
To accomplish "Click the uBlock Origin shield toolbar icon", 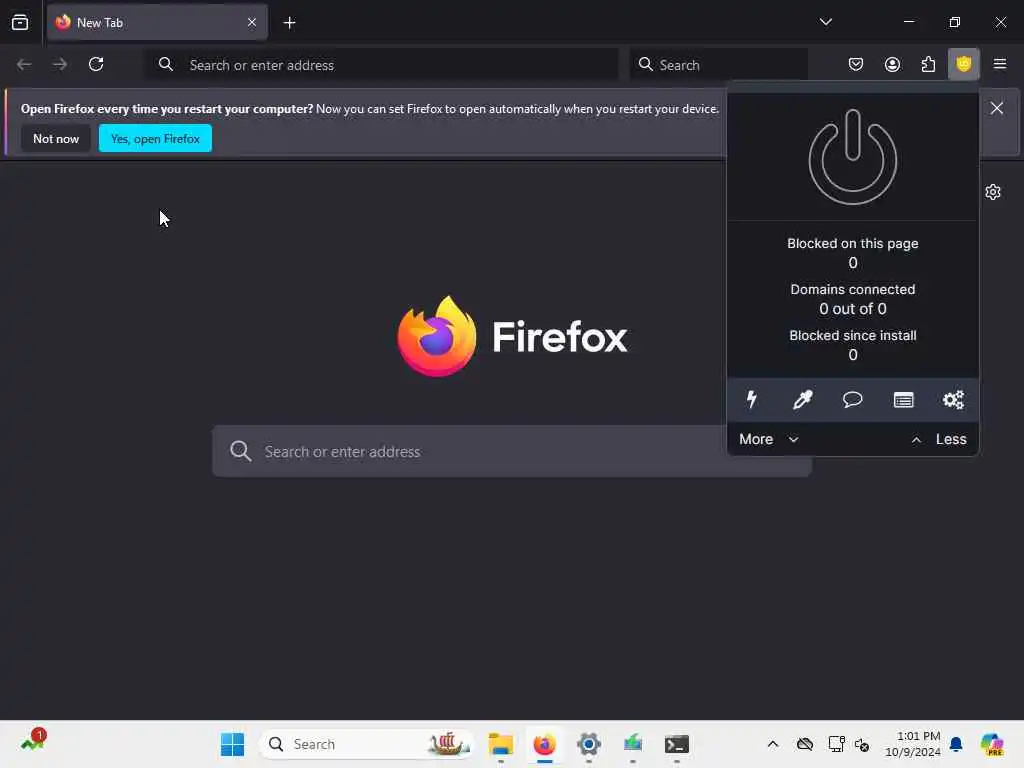I will click(x=963, y=64).
